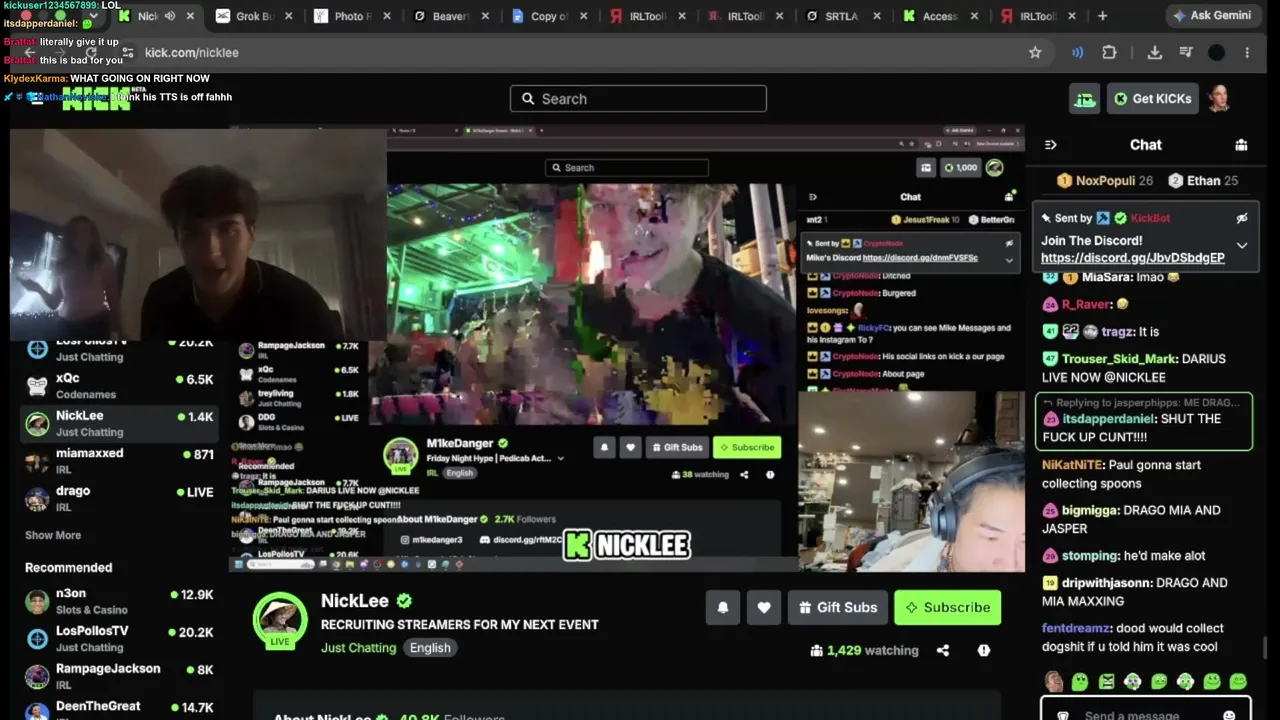Click the bigmigga username in chat
Viewport: 1280px width, 720px height.
coord(1090,510)
